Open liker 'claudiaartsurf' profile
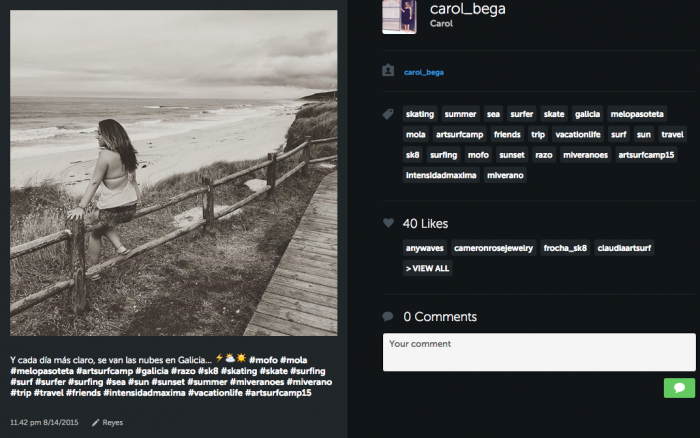This screenshot has height=438, width=700. coord(625,248)
